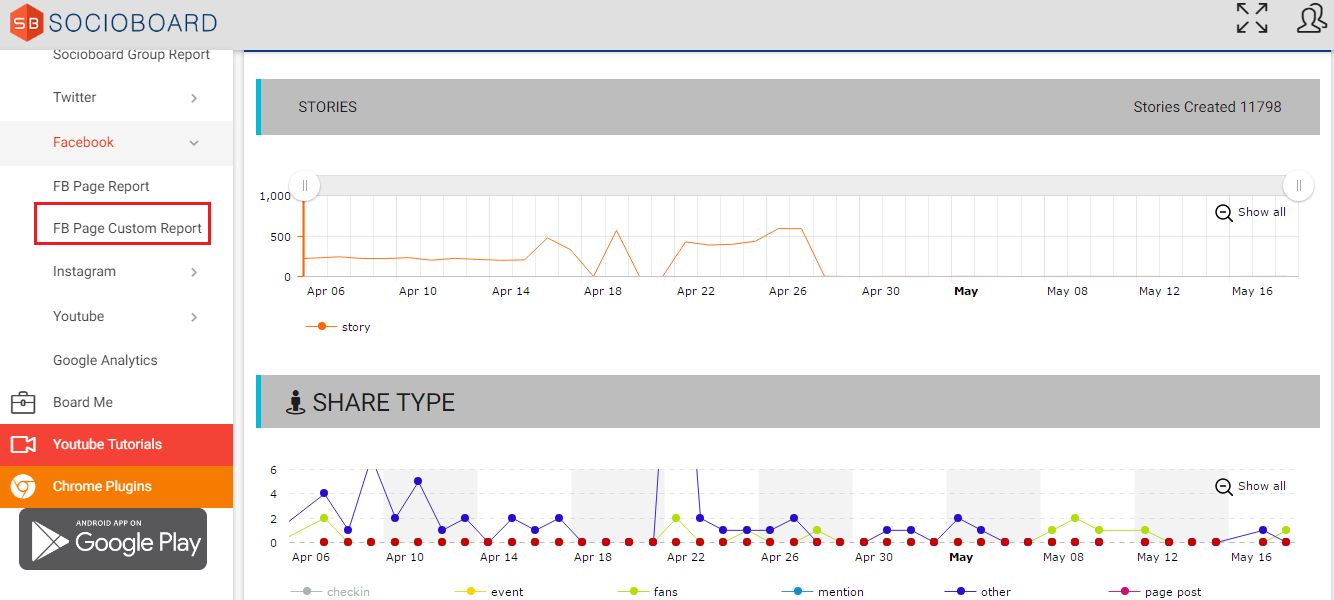Collapse the Facebook menu chevron
This screenshot has height=600, width=1334.
(194, 143)
